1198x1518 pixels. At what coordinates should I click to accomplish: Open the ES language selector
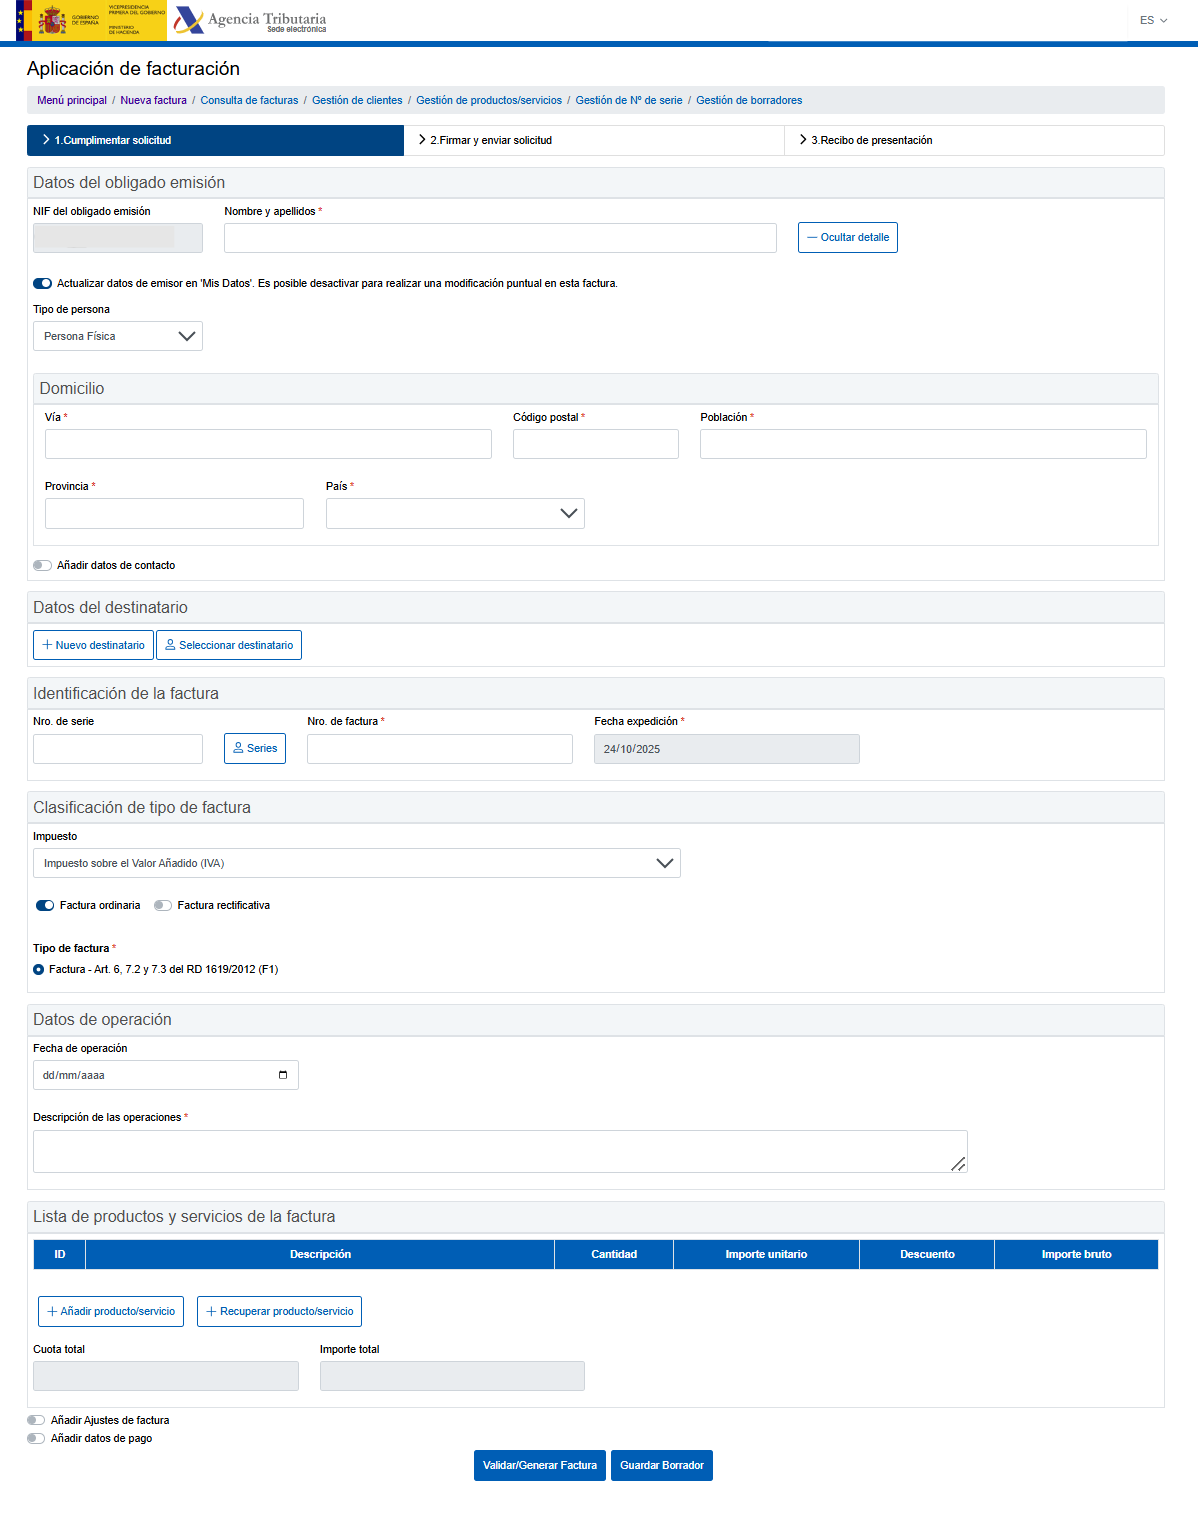pos(1153,20)
